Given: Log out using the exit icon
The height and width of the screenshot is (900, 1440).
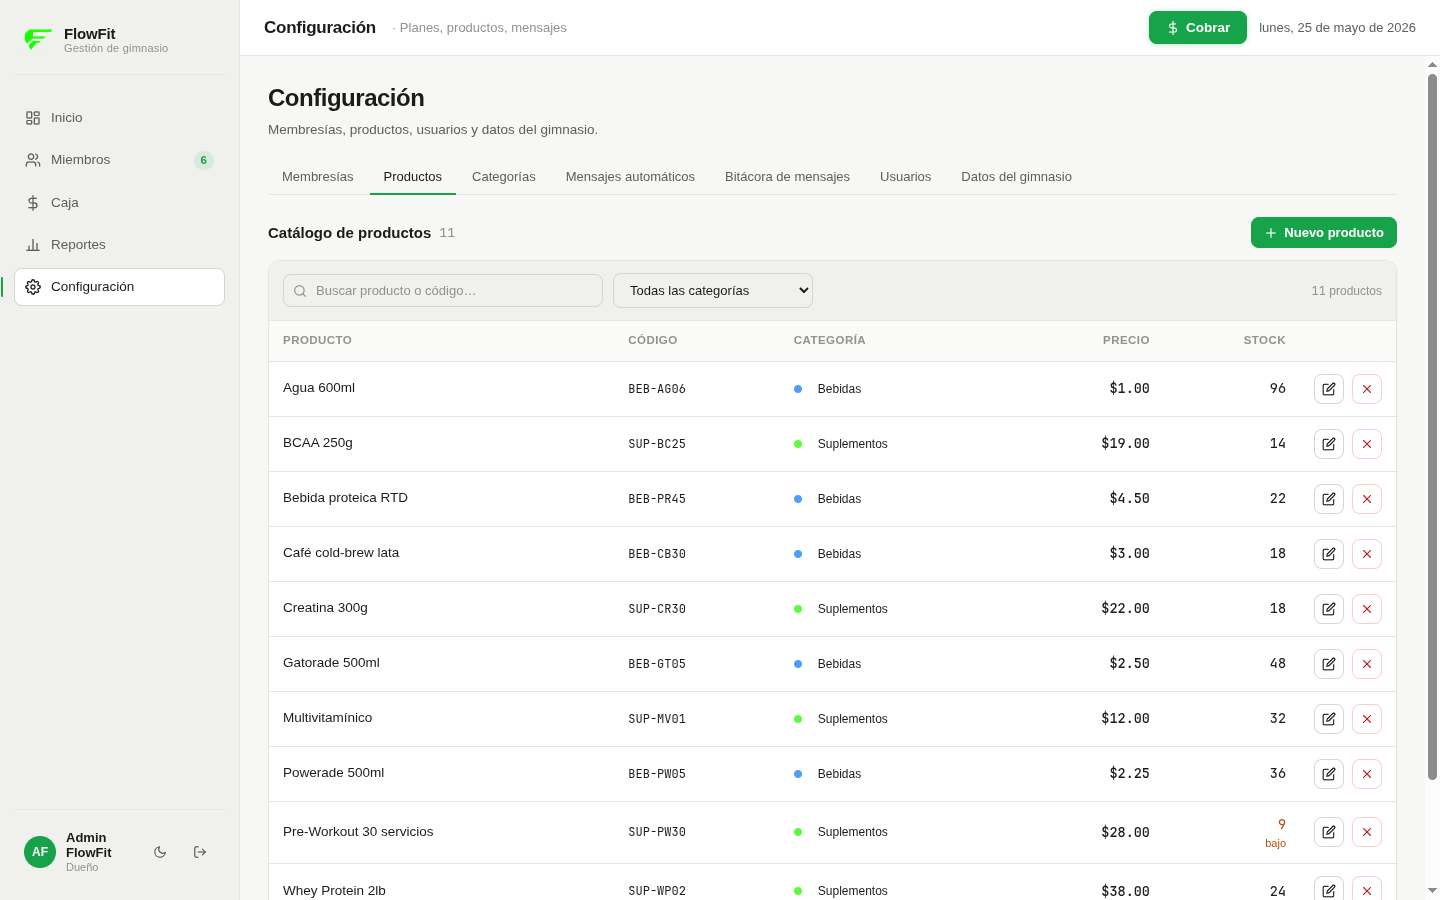Looking at the screenshot, I should [x=200, y=852].
